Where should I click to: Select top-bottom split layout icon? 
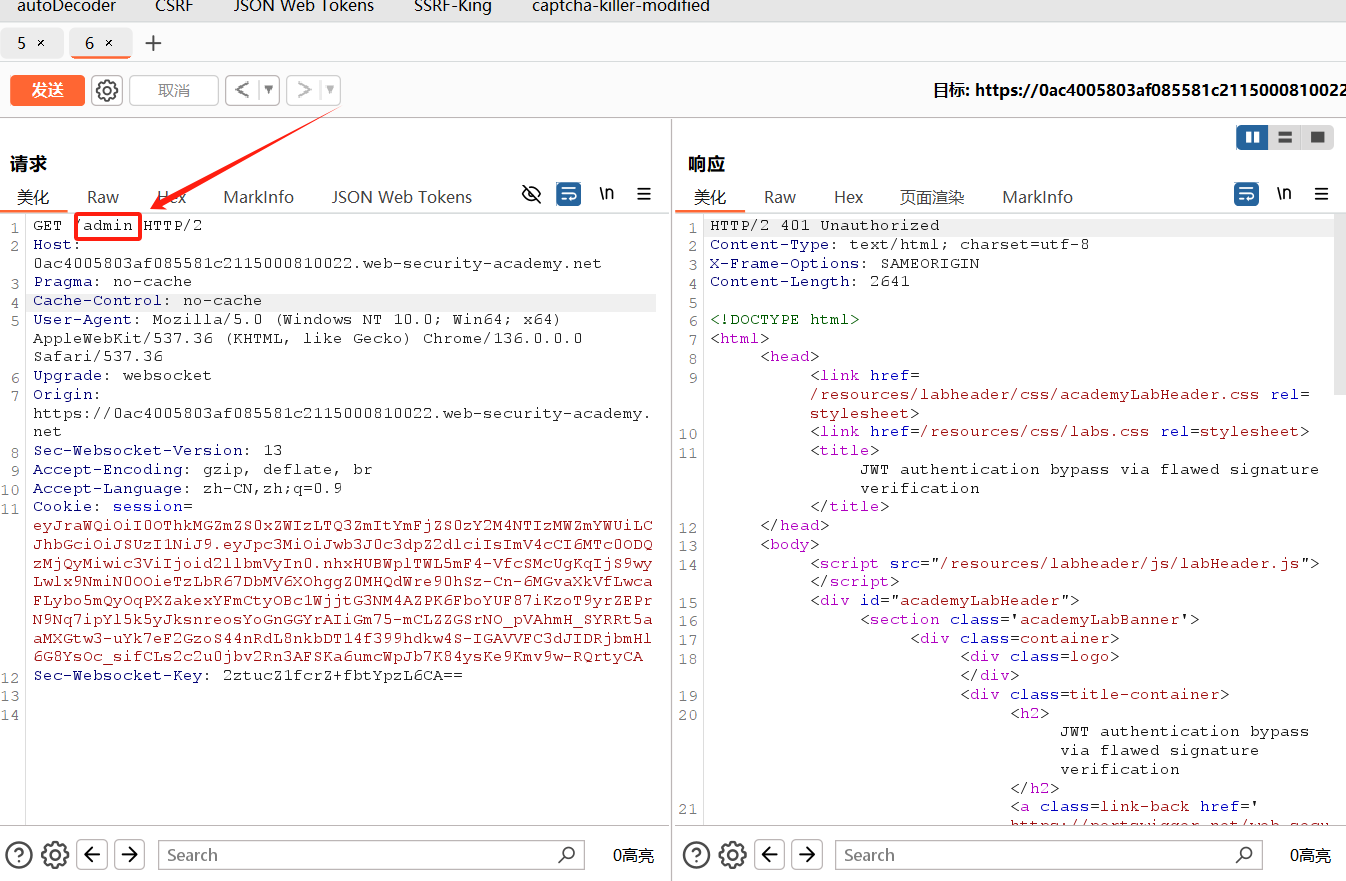(1285, 137)
